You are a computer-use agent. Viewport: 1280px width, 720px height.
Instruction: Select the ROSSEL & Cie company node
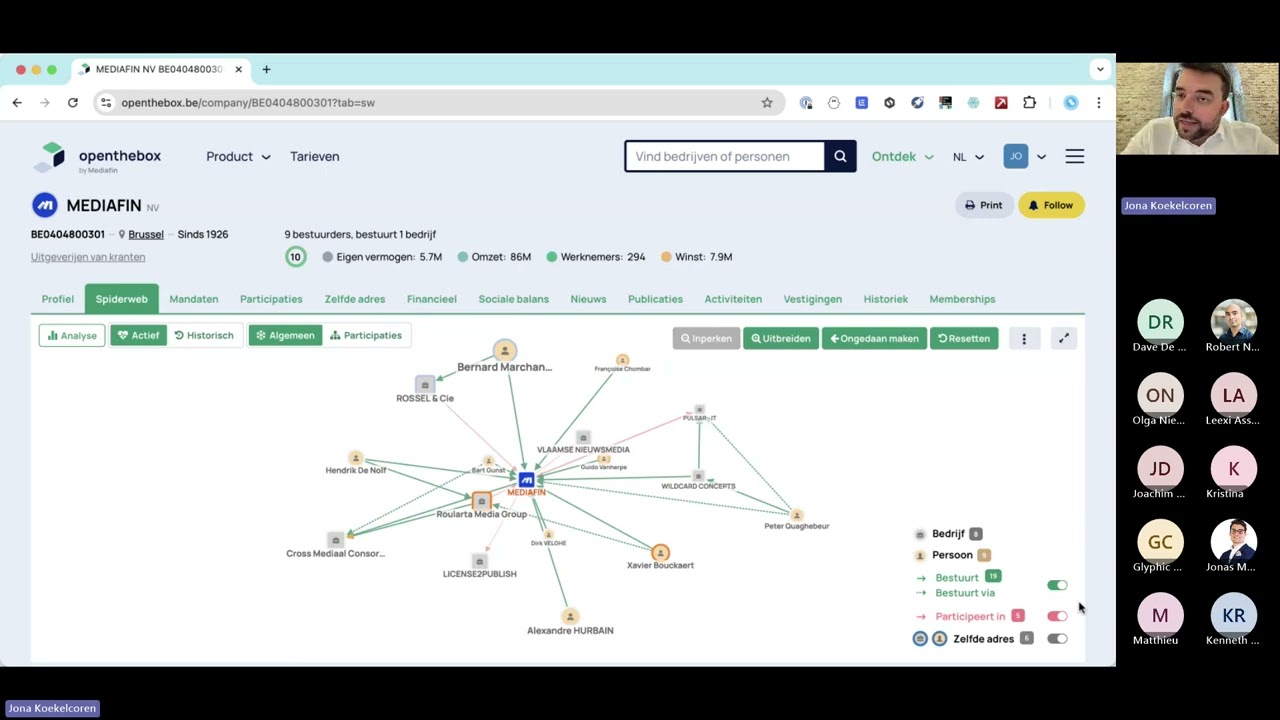pos(425,385)
